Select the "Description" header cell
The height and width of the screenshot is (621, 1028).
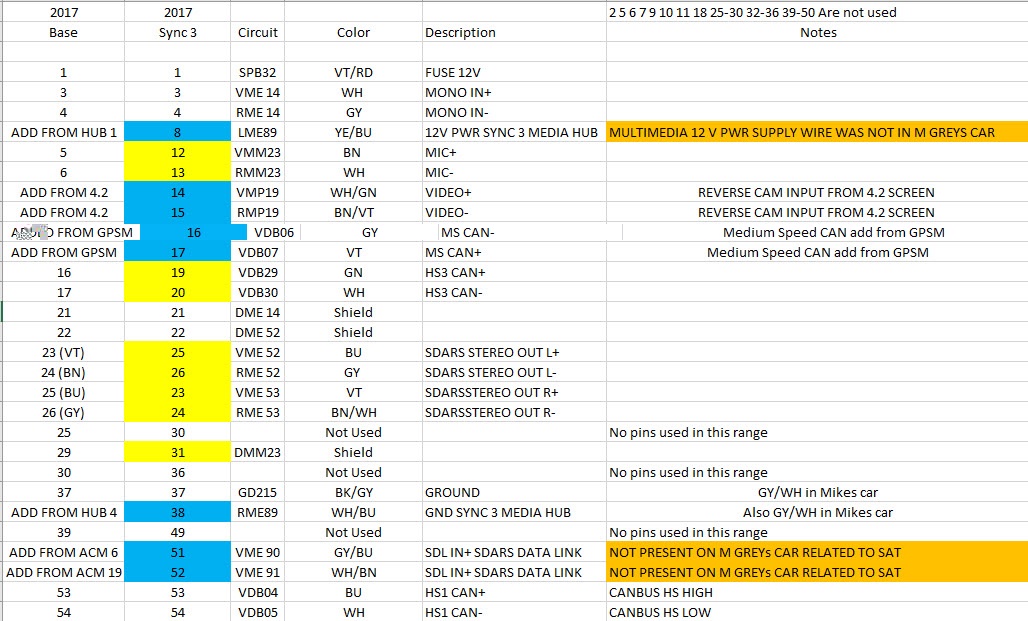click(514, 32)
